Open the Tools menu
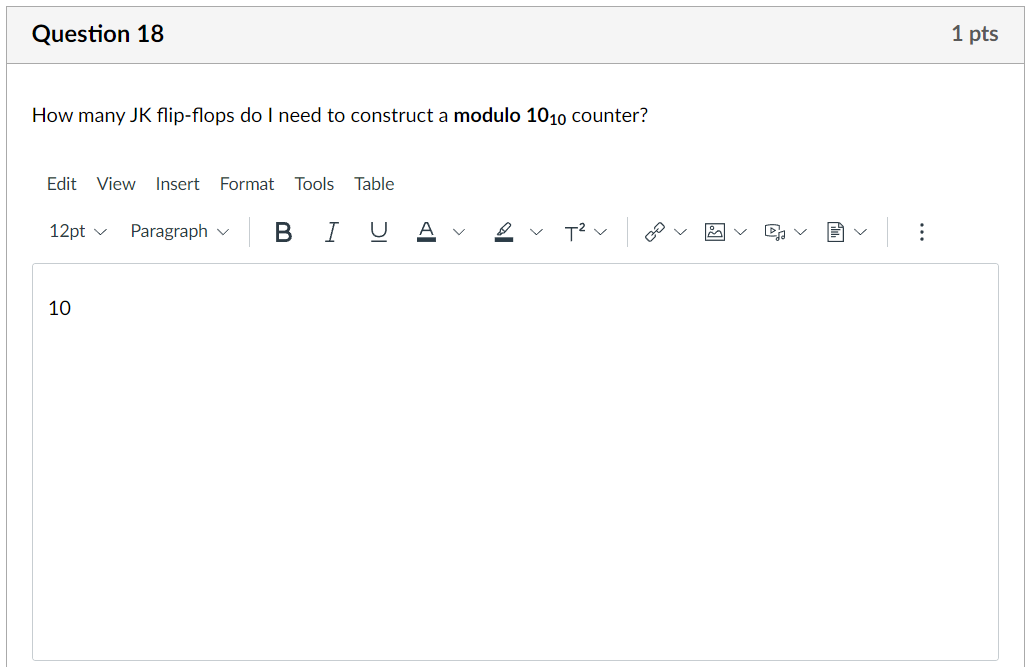This screenshot has height=667, width=1030. click(314, 183)
